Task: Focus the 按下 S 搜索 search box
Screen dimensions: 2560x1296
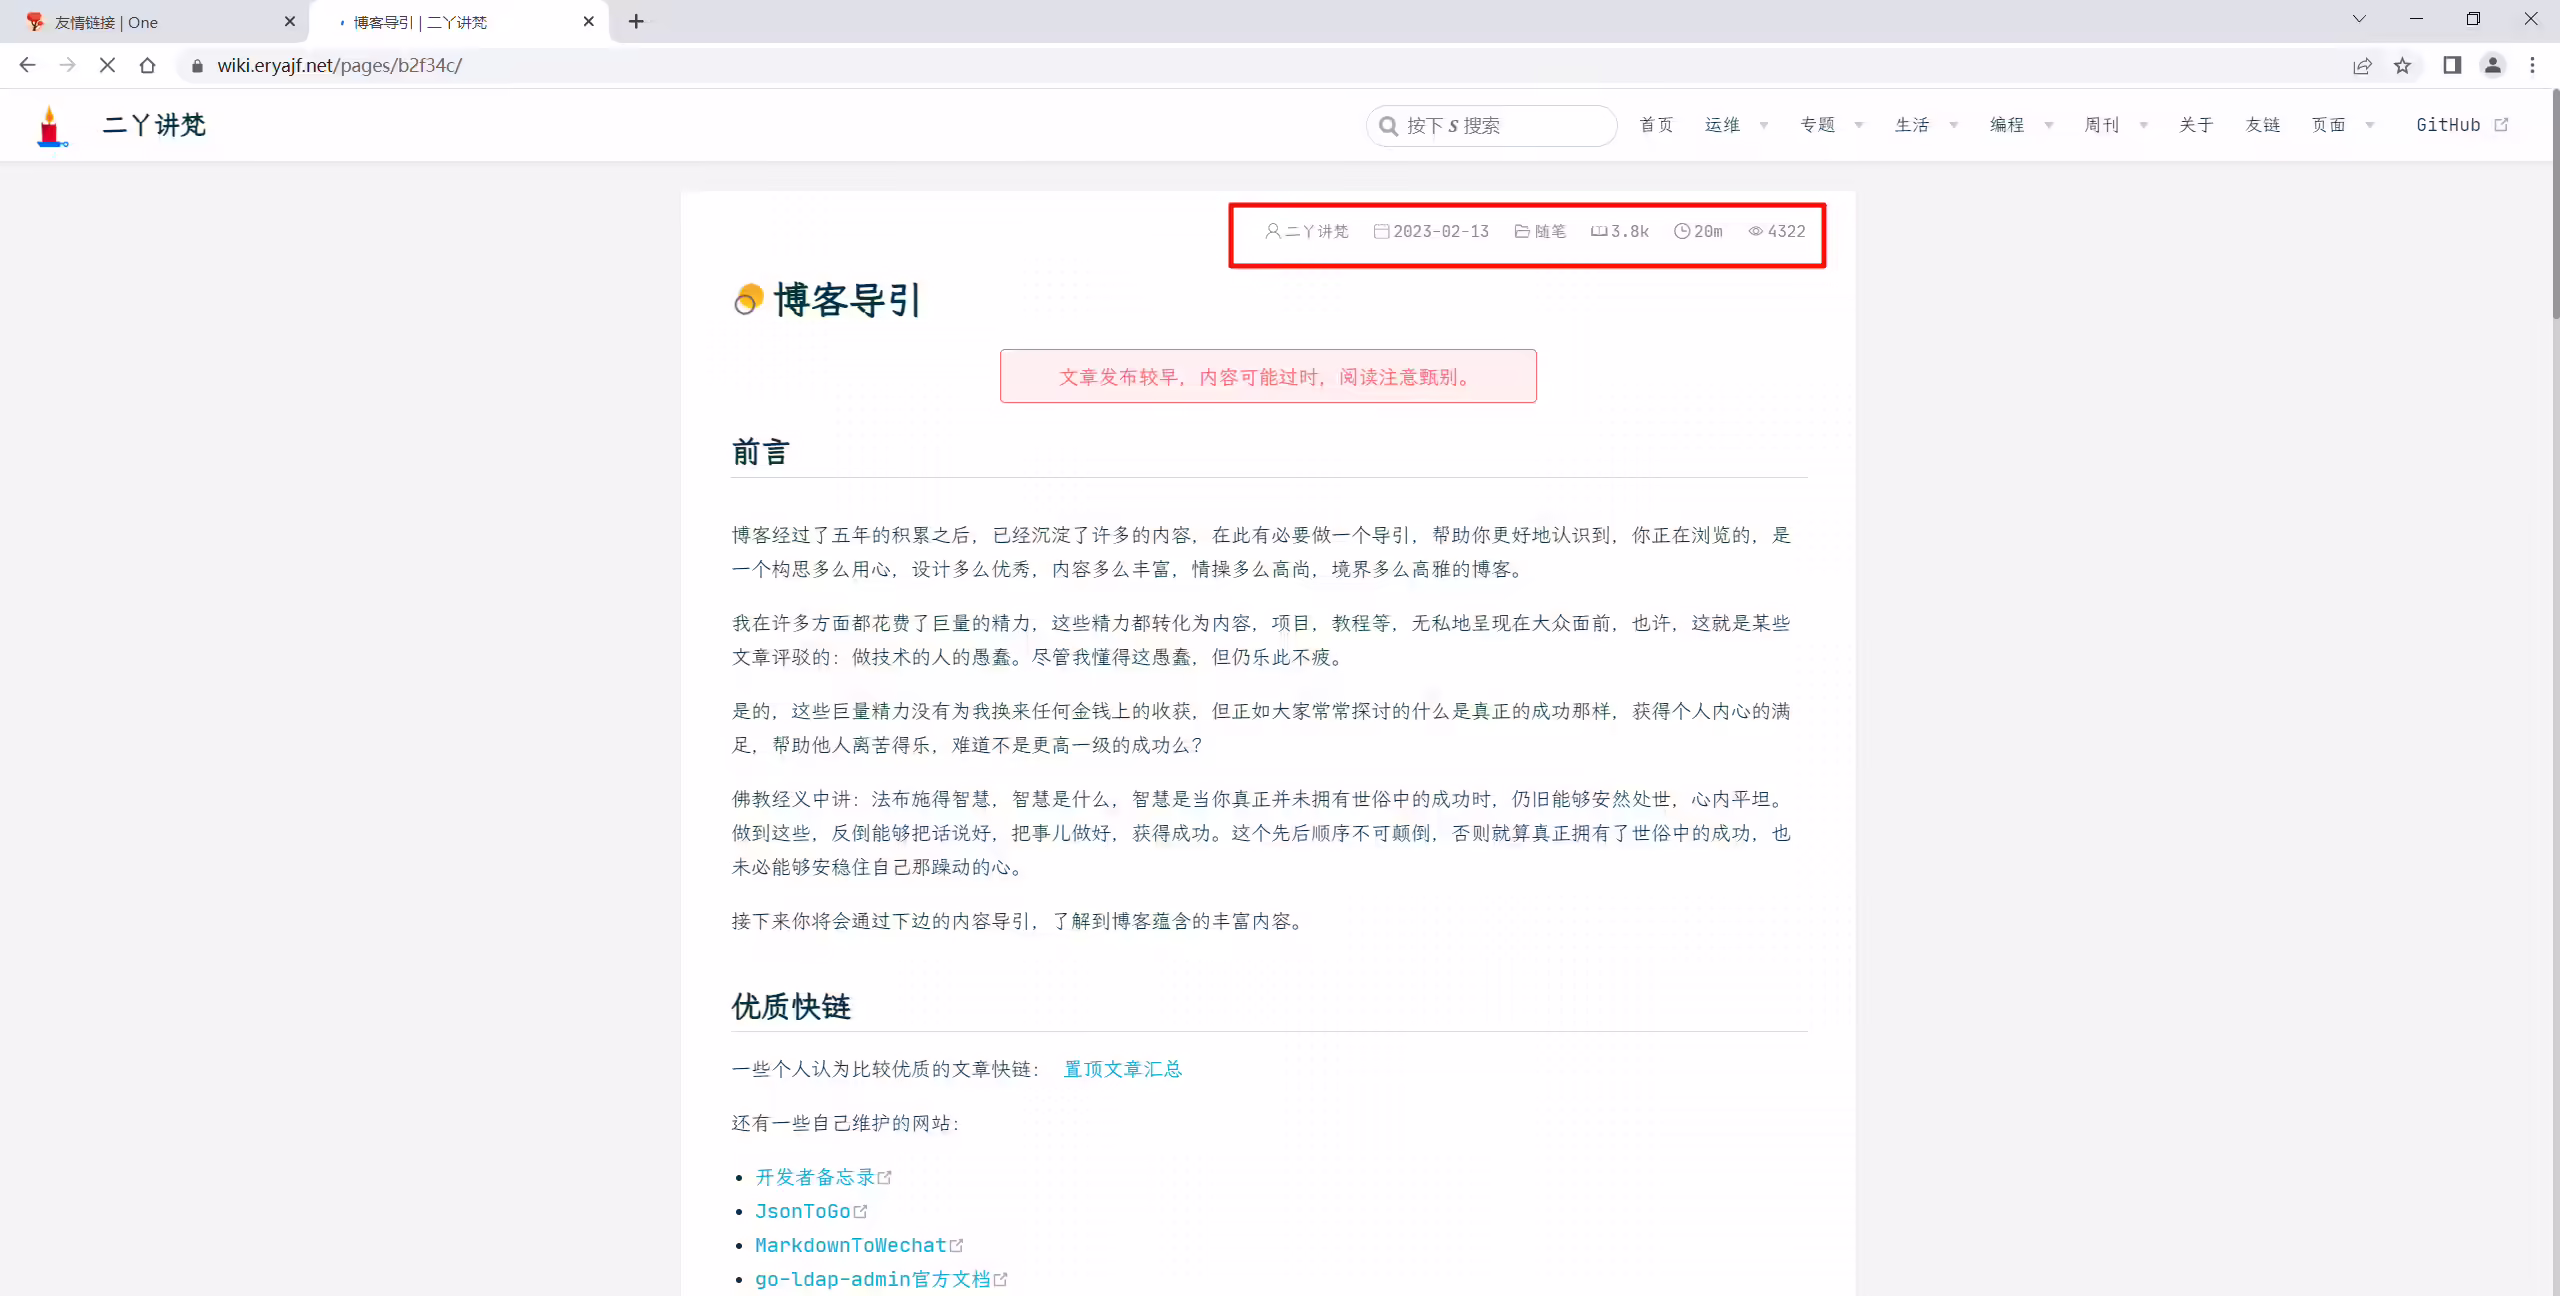Action: (x=1491, y=126)
